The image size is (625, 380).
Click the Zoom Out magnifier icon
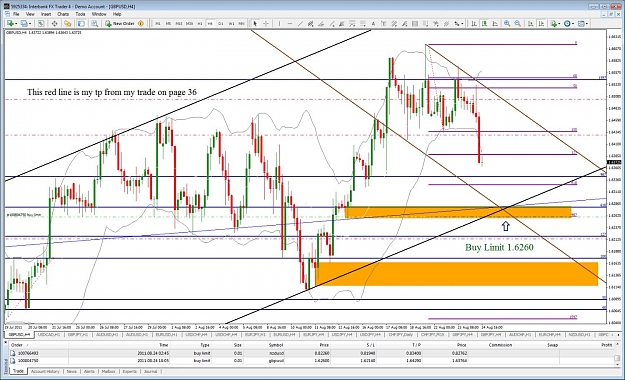click(517, 24)
